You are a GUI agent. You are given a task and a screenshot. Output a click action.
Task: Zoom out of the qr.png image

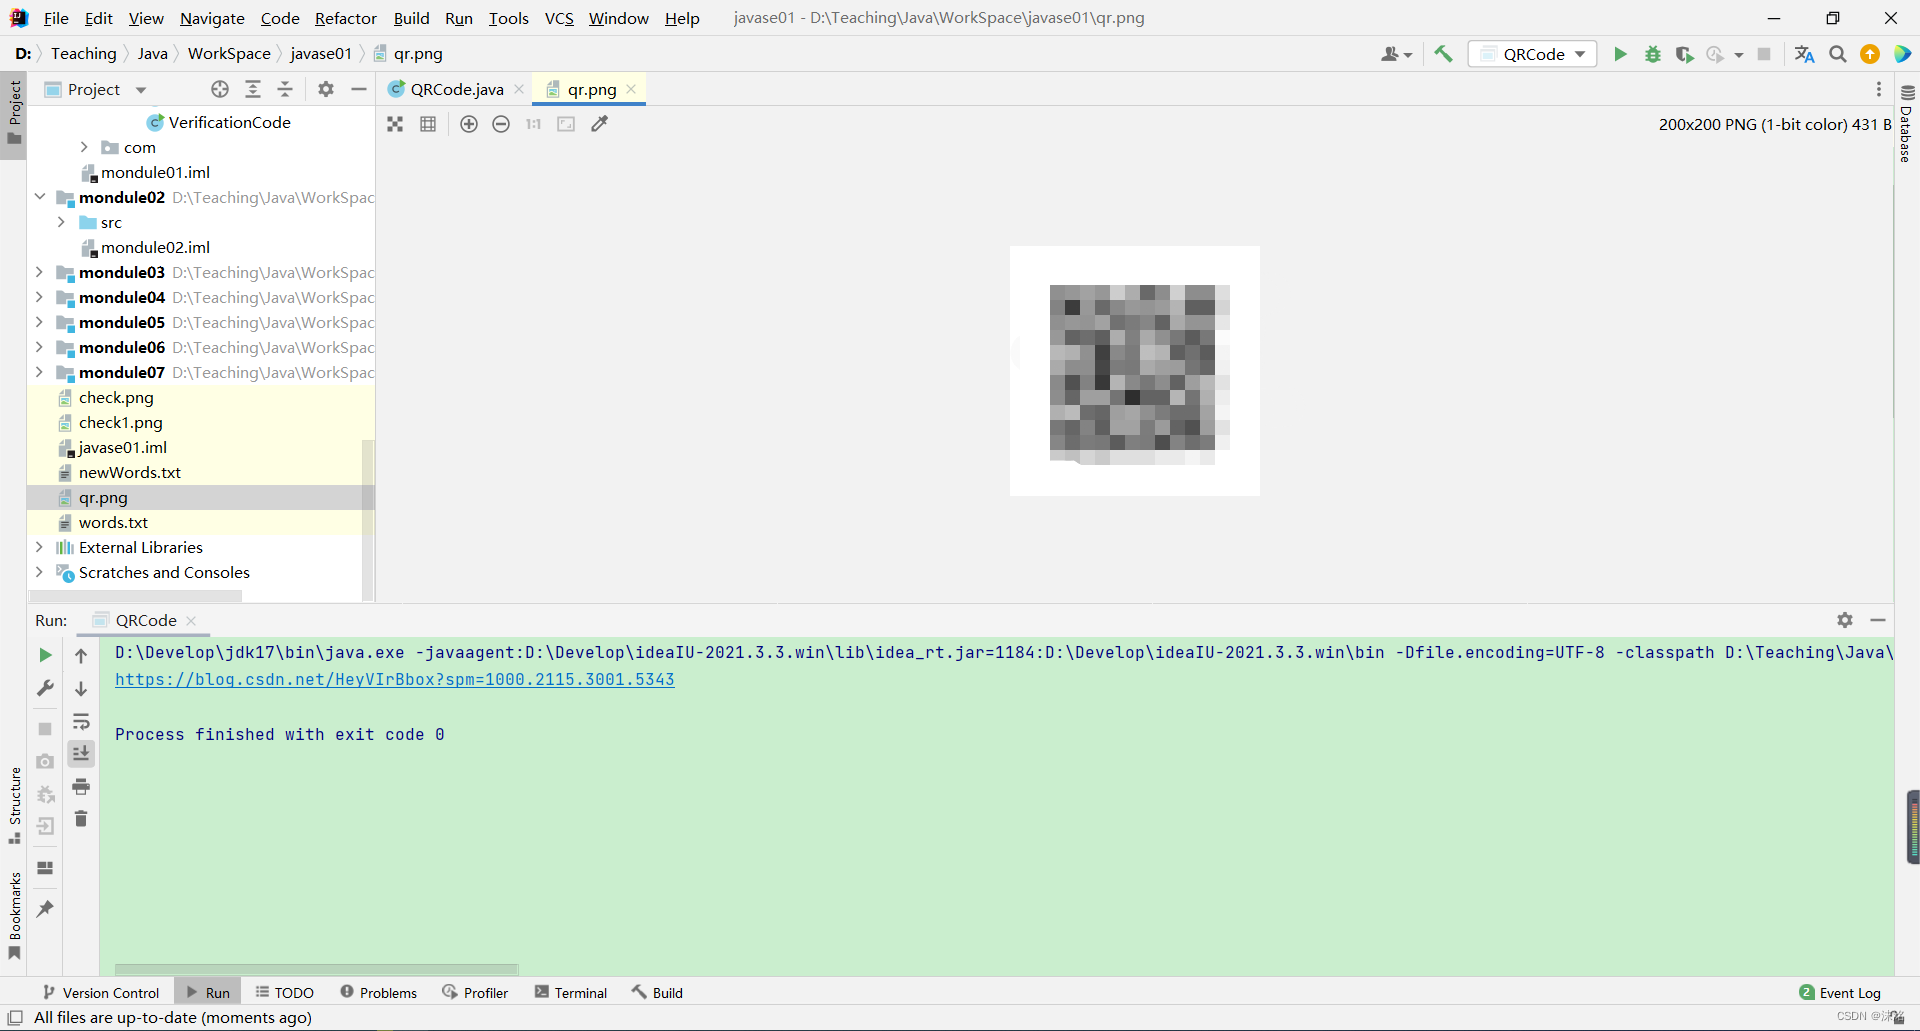point(501,123)
